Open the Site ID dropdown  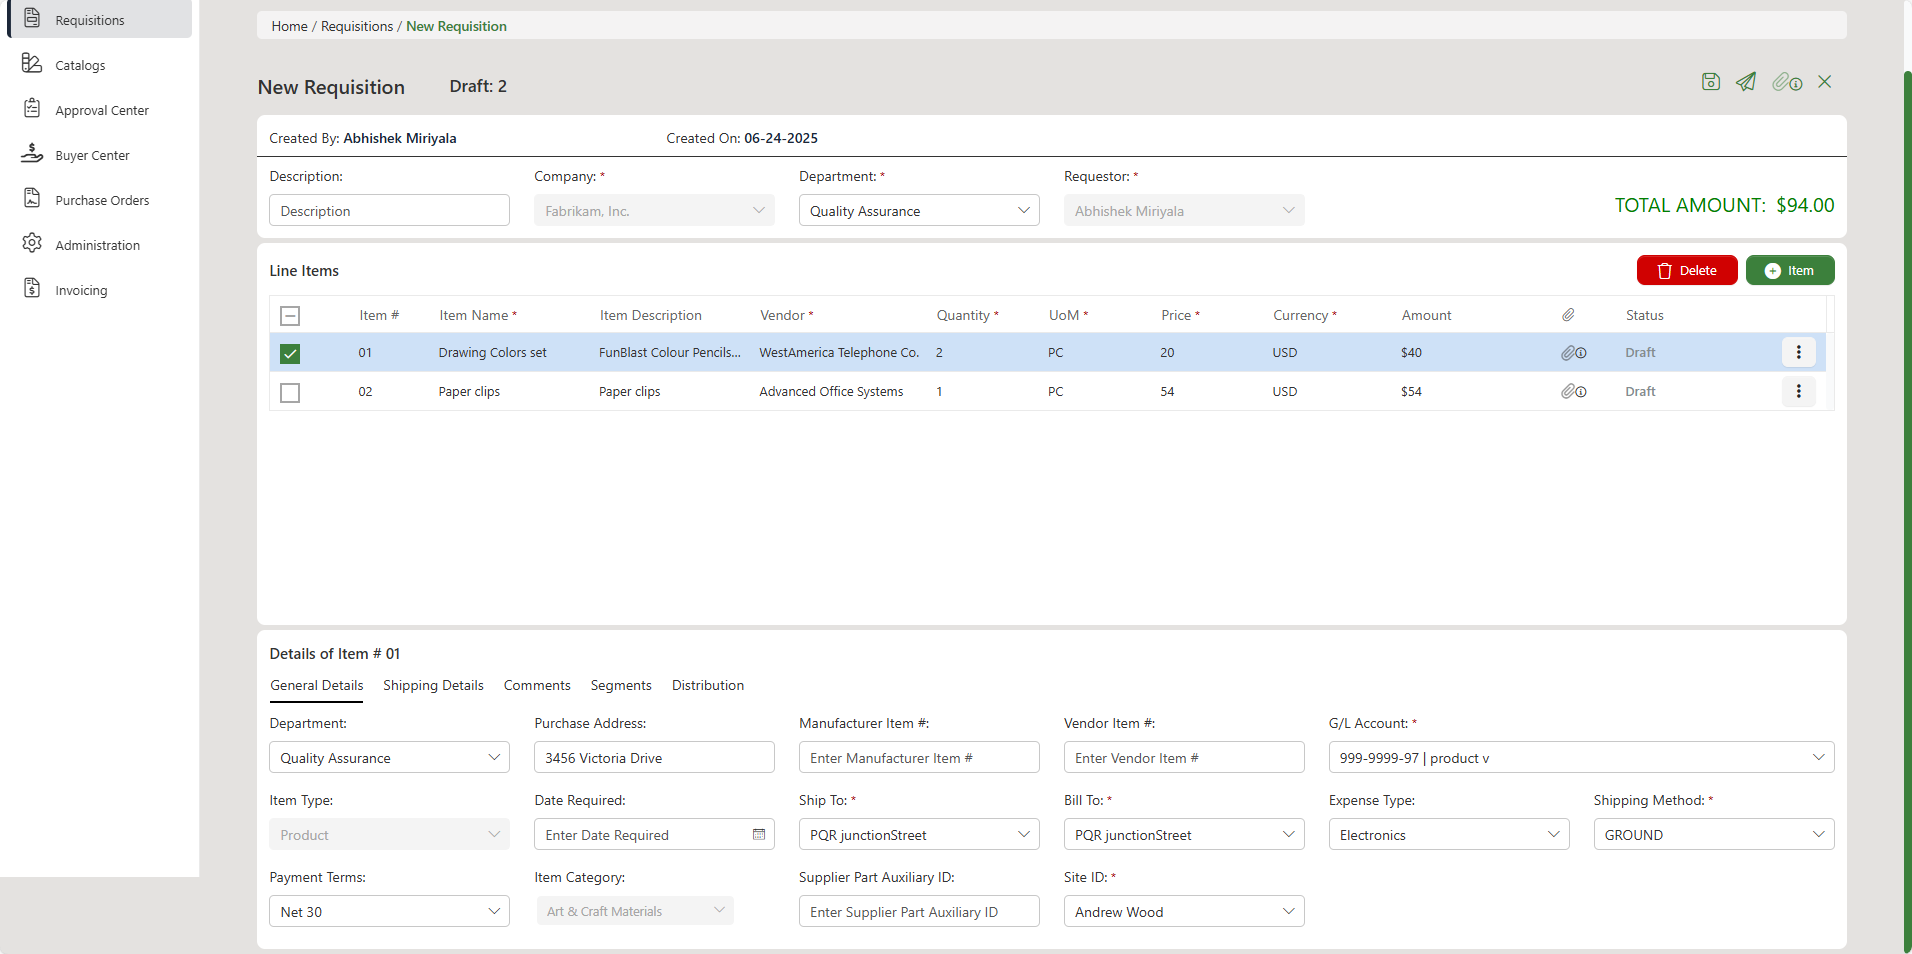pos(1184,911)
